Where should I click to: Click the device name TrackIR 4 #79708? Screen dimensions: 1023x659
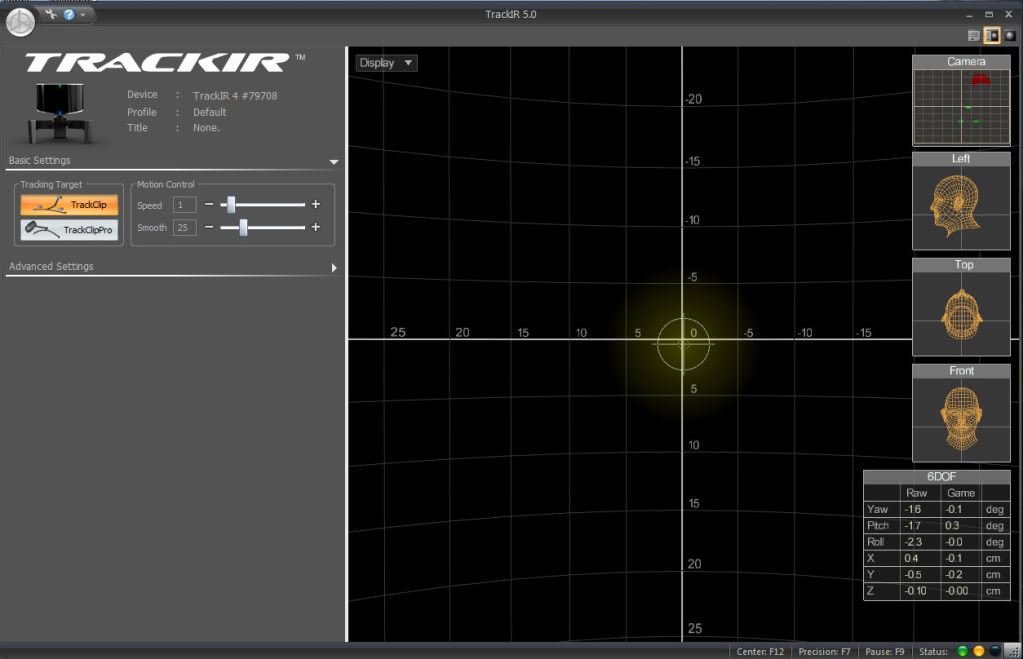[235, 96]
